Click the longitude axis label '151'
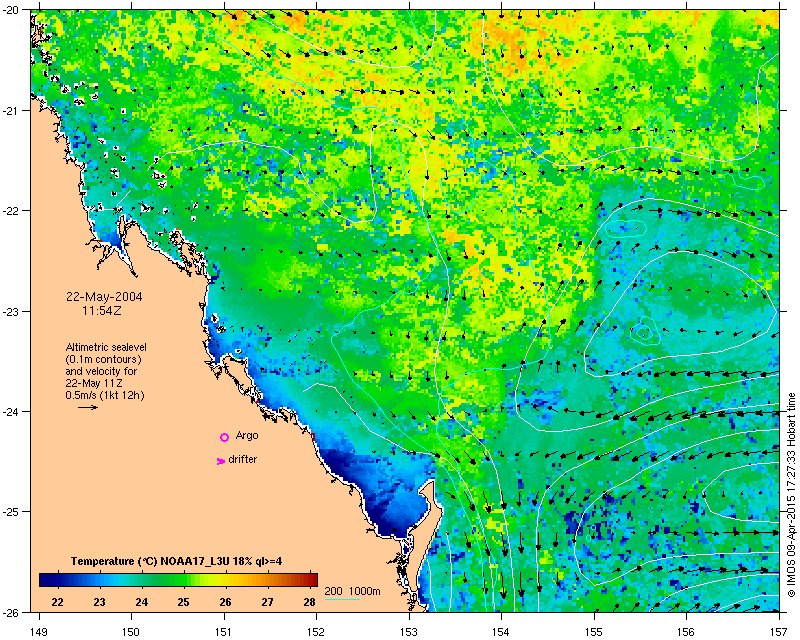Image resolution: width=800 pixels, height=640 pixels. (224, 632)
